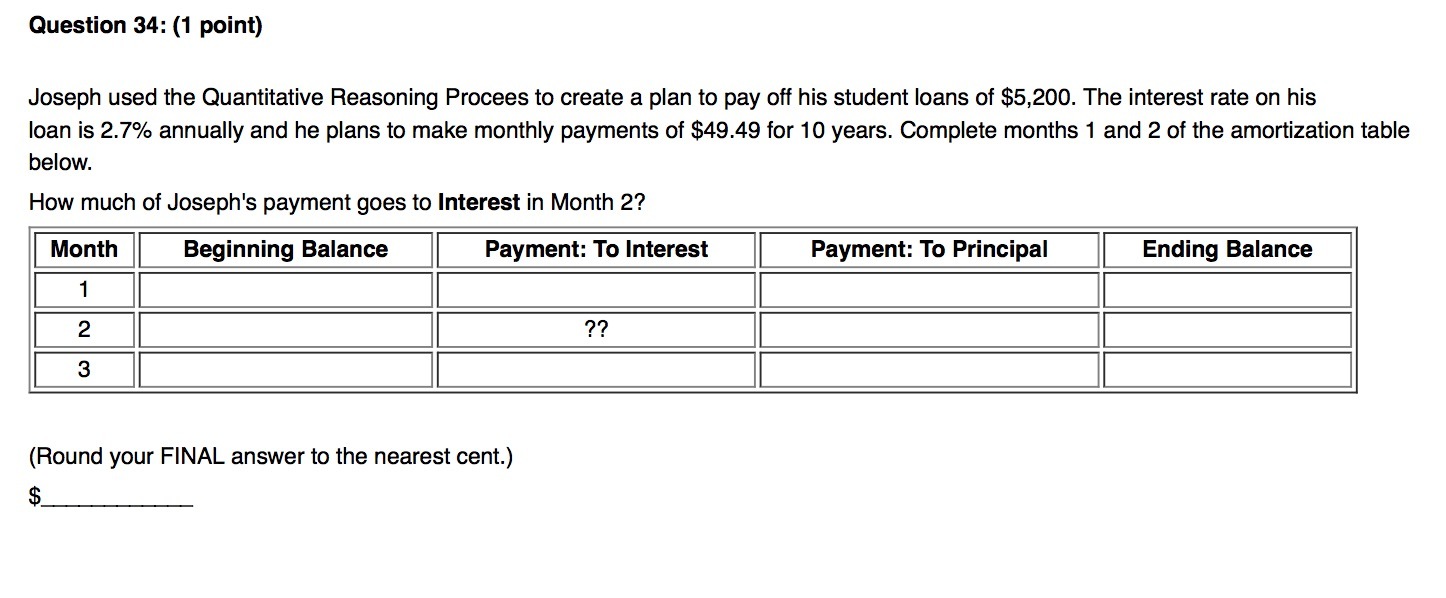This screenshot has height=598, width=1446.
Task: Click the Question 34 heading
Action: (145, 26)
